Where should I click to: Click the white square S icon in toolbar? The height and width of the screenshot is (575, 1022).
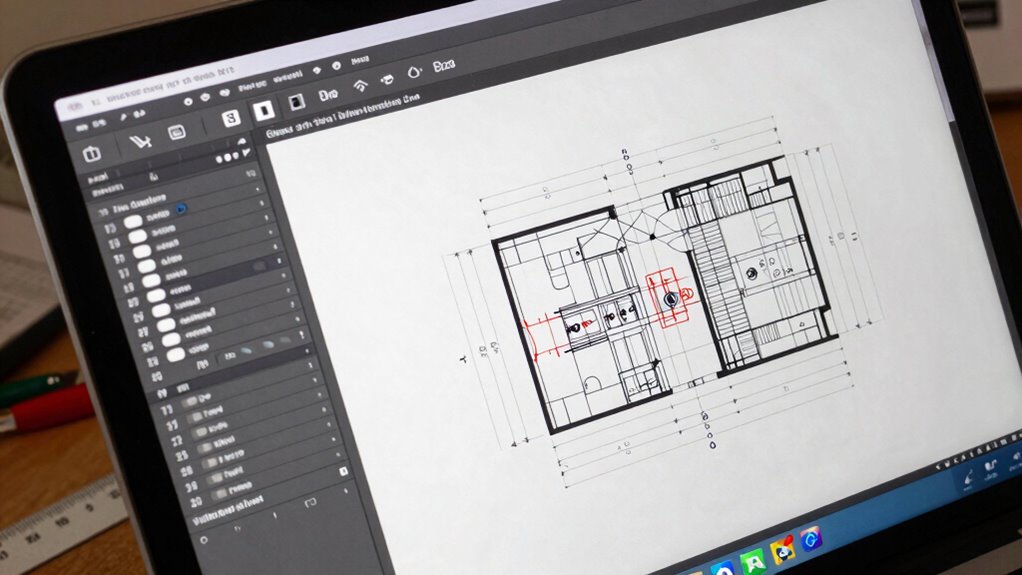point(232,118)
